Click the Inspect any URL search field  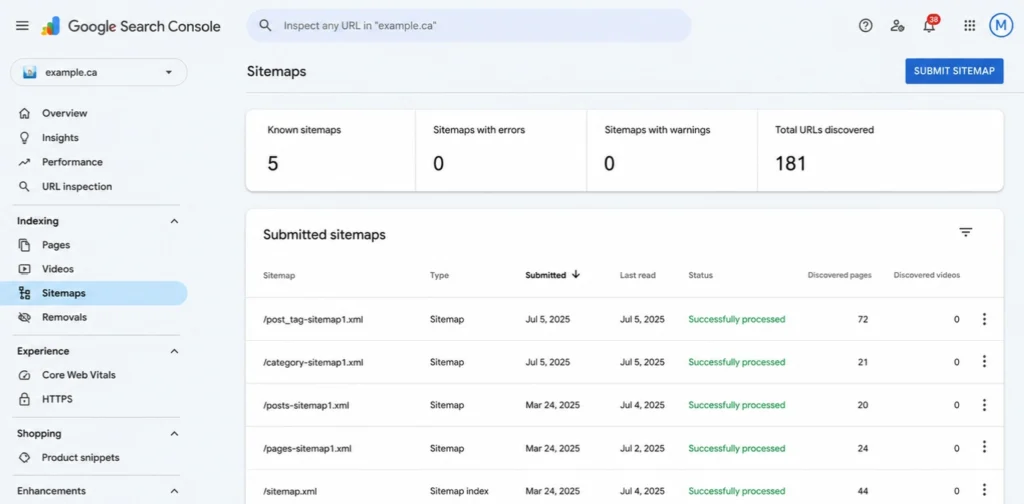pyautogui.click(x=468, y=25)
